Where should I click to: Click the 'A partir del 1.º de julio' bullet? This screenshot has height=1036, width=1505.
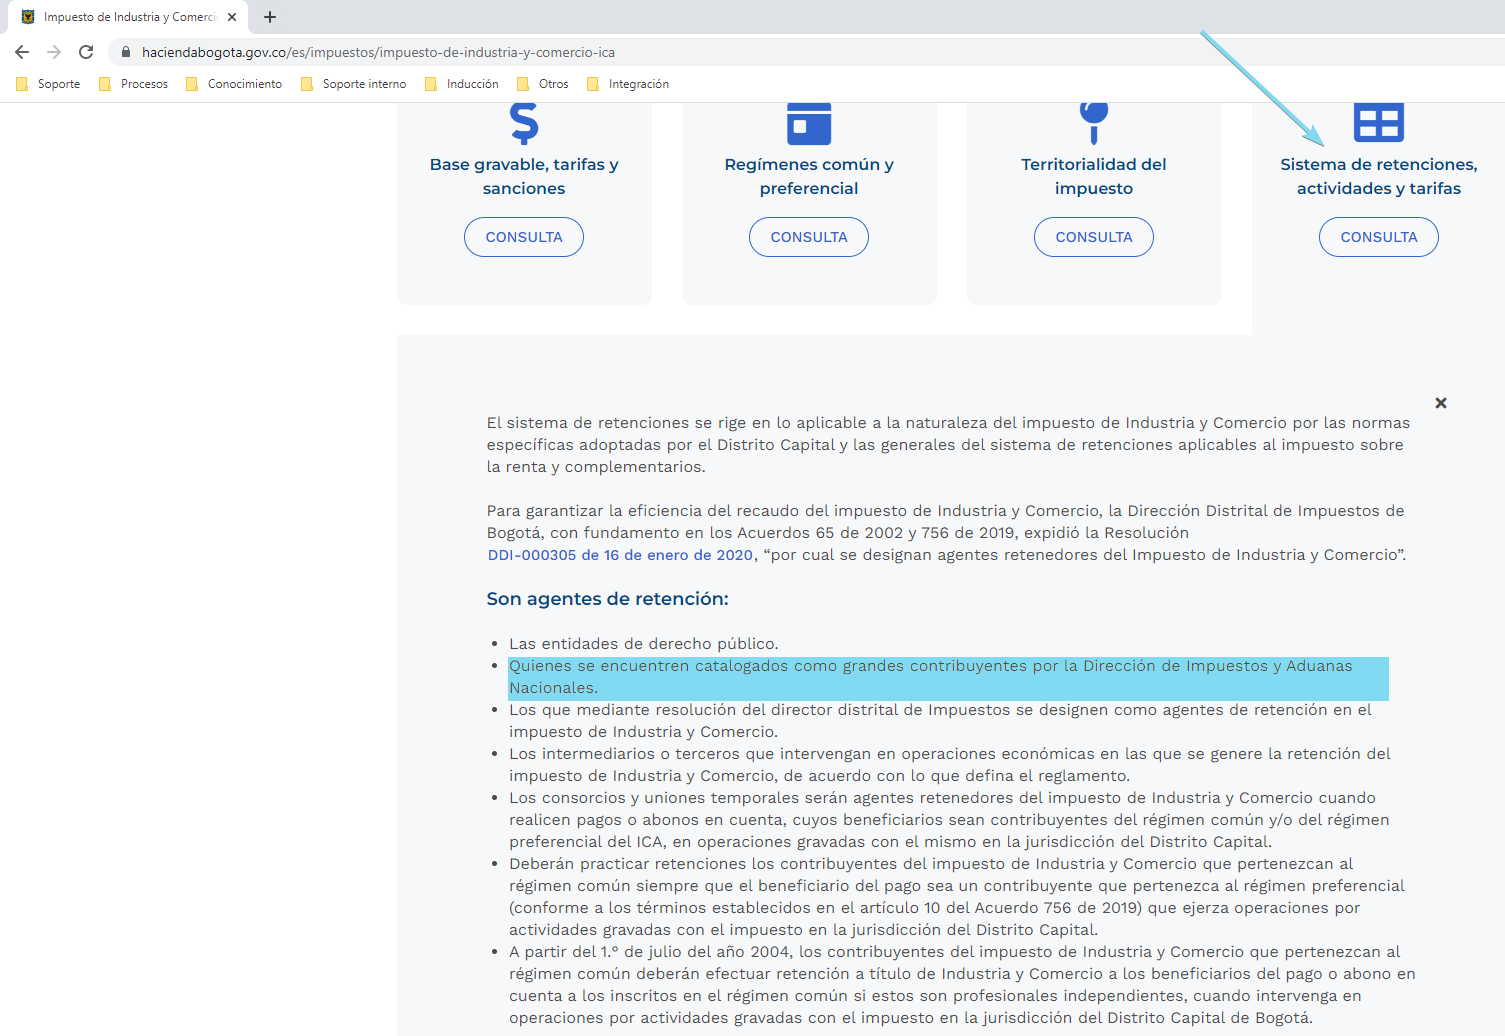point(962,985)
